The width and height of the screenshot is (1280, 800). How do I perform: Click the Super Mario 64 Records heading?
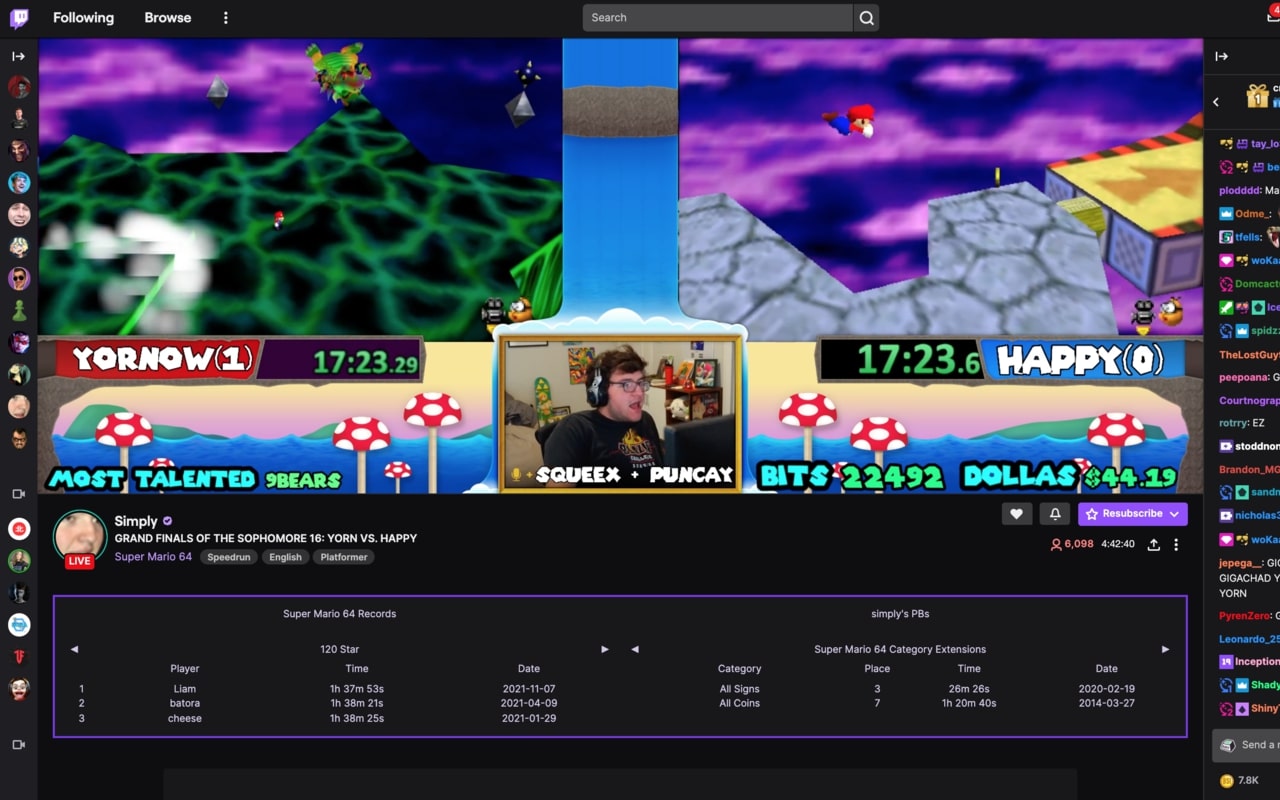(x=340, y=614)
